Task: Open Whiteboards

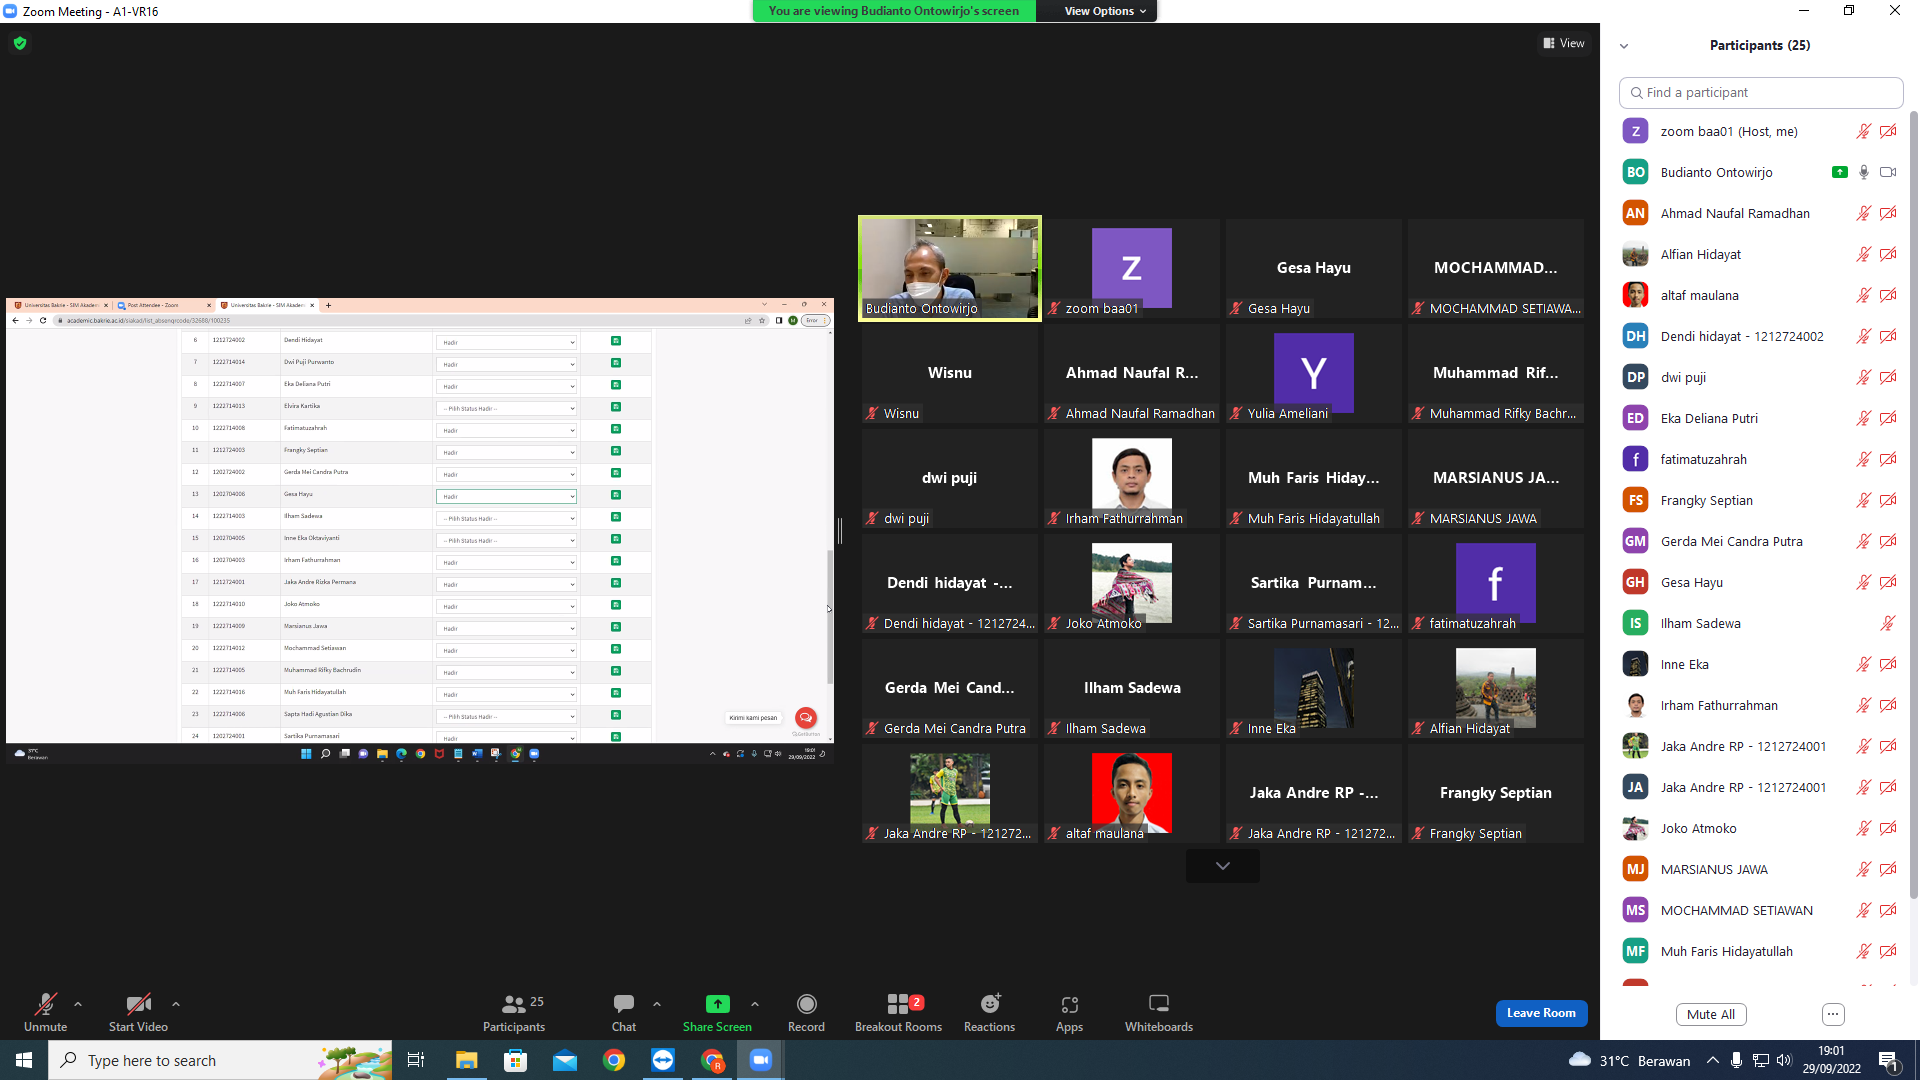Action: [x=1159, y=1012]
